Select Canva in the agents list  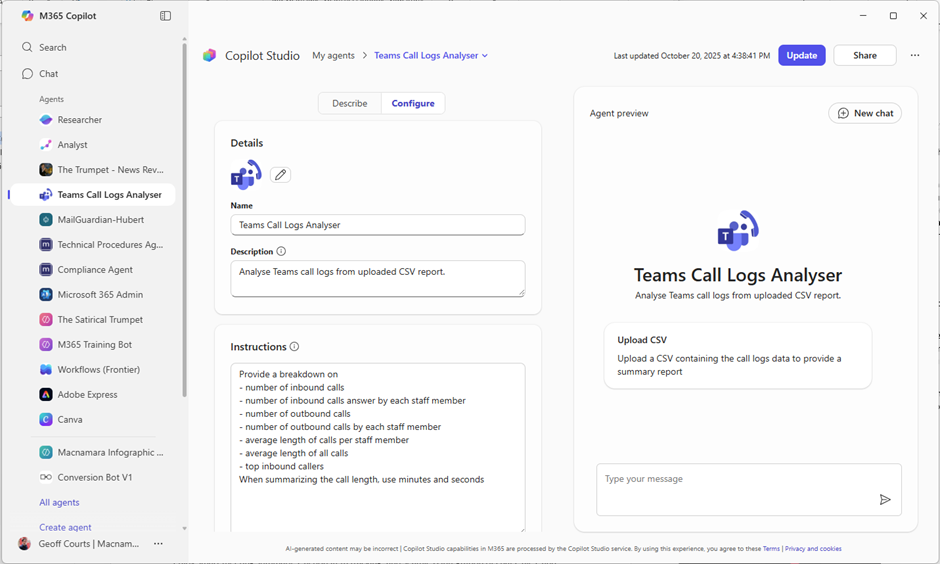click(x=70, y=420)
